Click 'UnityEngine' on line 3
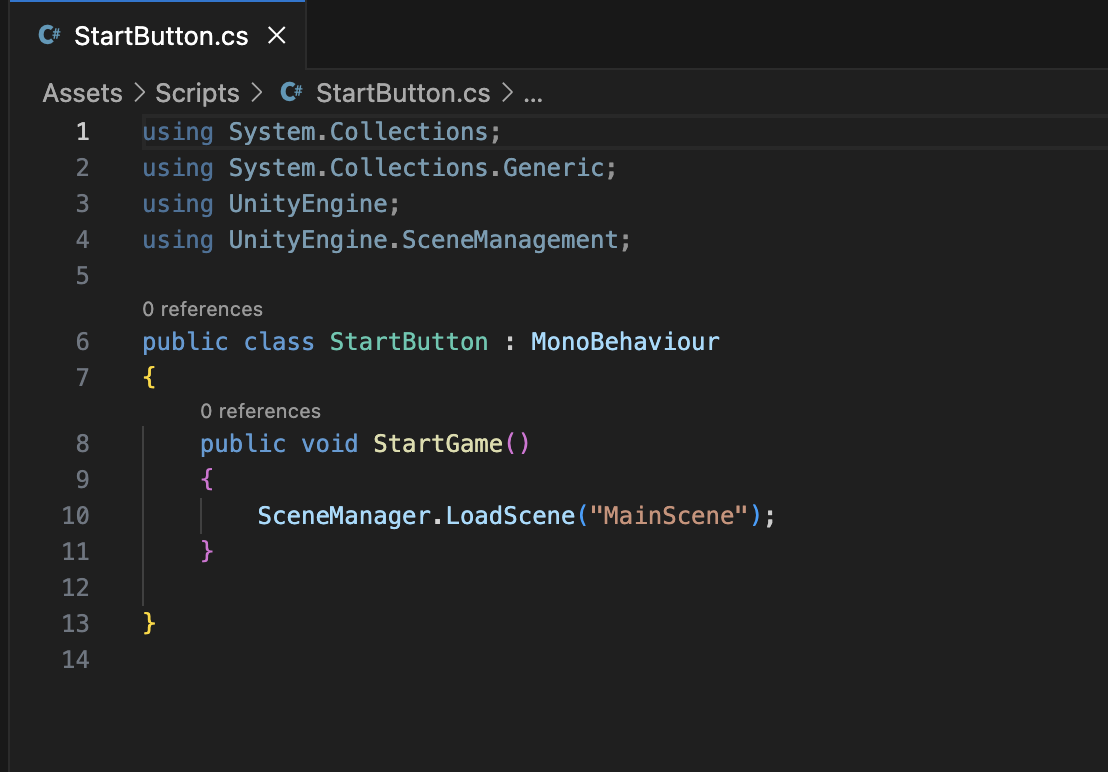Viewport: 1108px width, 772px height. coord(308,204)
